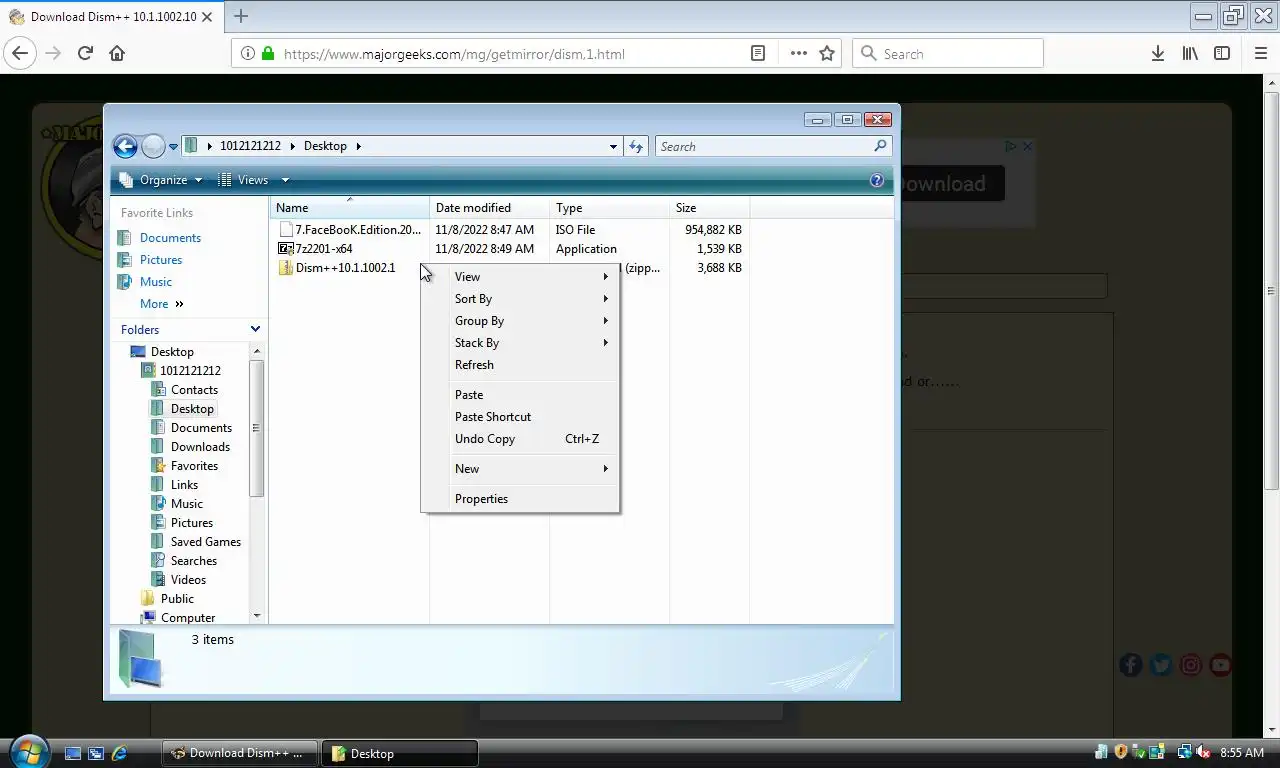The width and height of the screenshot is (1280, 768).
Task: Open the Firefox downloads arrow icon
Action: click(x=1157, y=53)
